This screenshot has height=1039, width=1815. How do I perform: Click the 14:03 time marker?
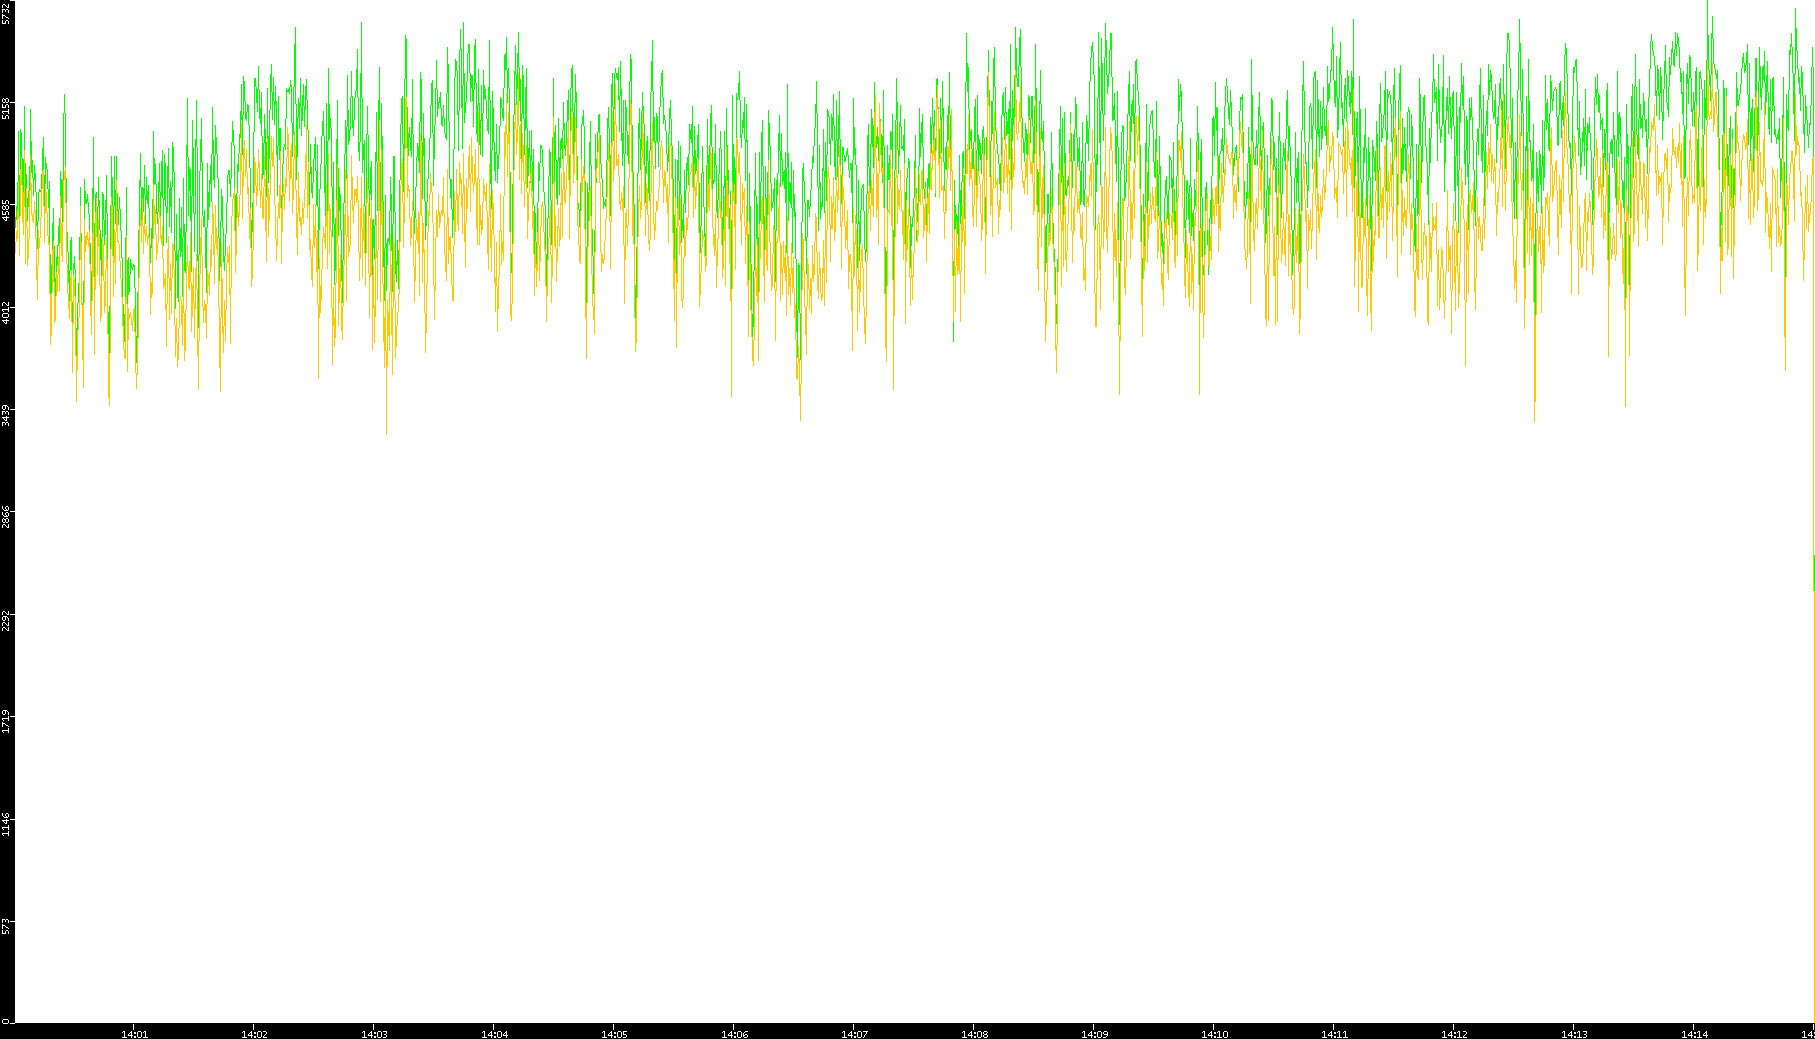coord(374,1034)
